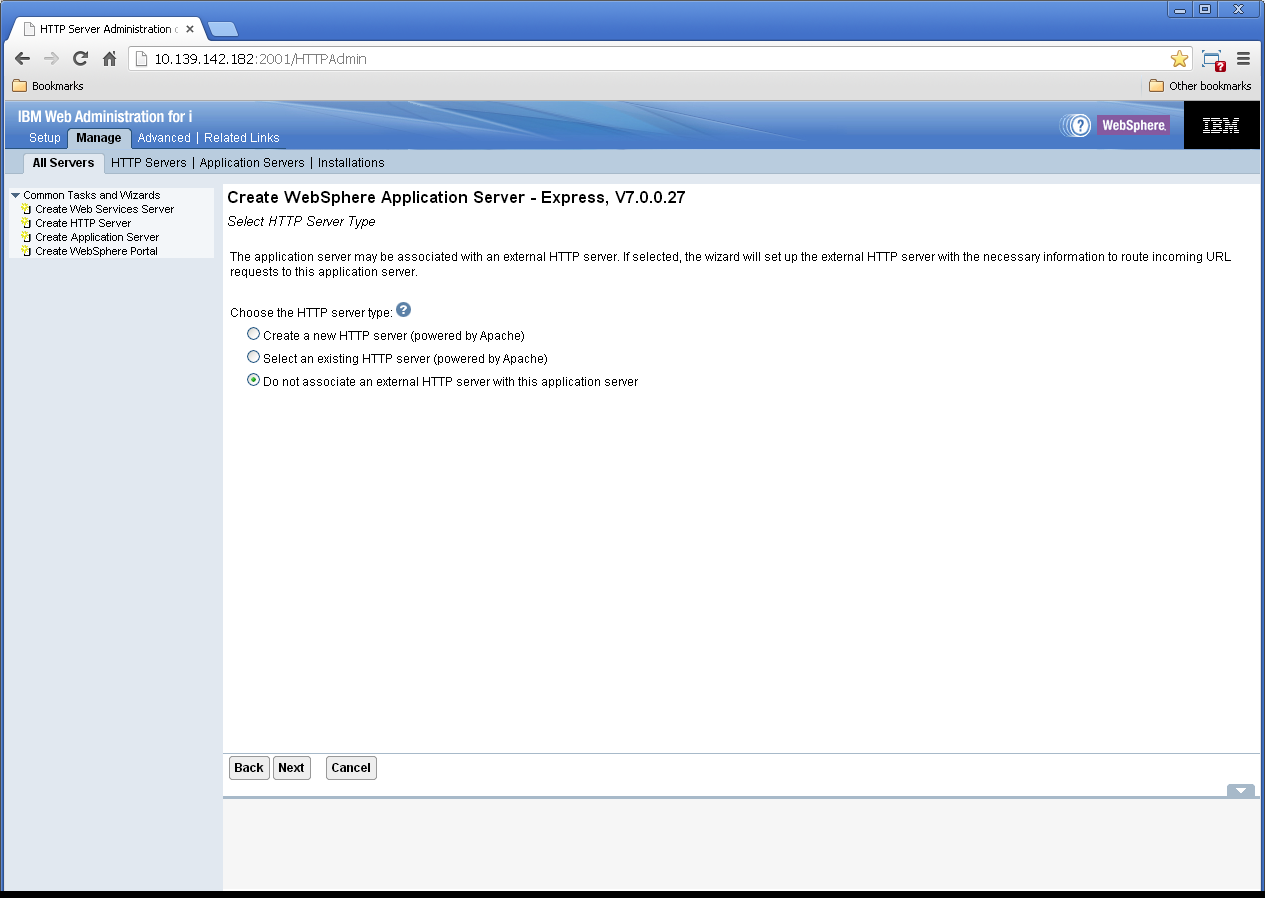Click the Create Application Server wizard icon
Viewport: 1265px width, 898px height.
point(27,237)
